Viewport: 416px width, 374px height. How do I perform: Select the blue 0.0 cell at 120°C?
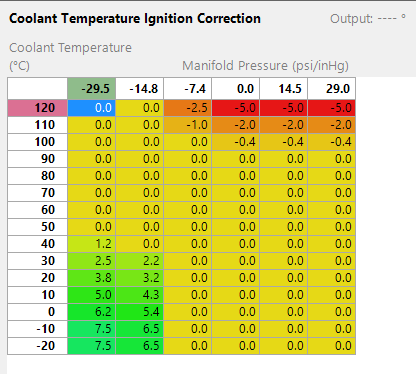(92, 108)
